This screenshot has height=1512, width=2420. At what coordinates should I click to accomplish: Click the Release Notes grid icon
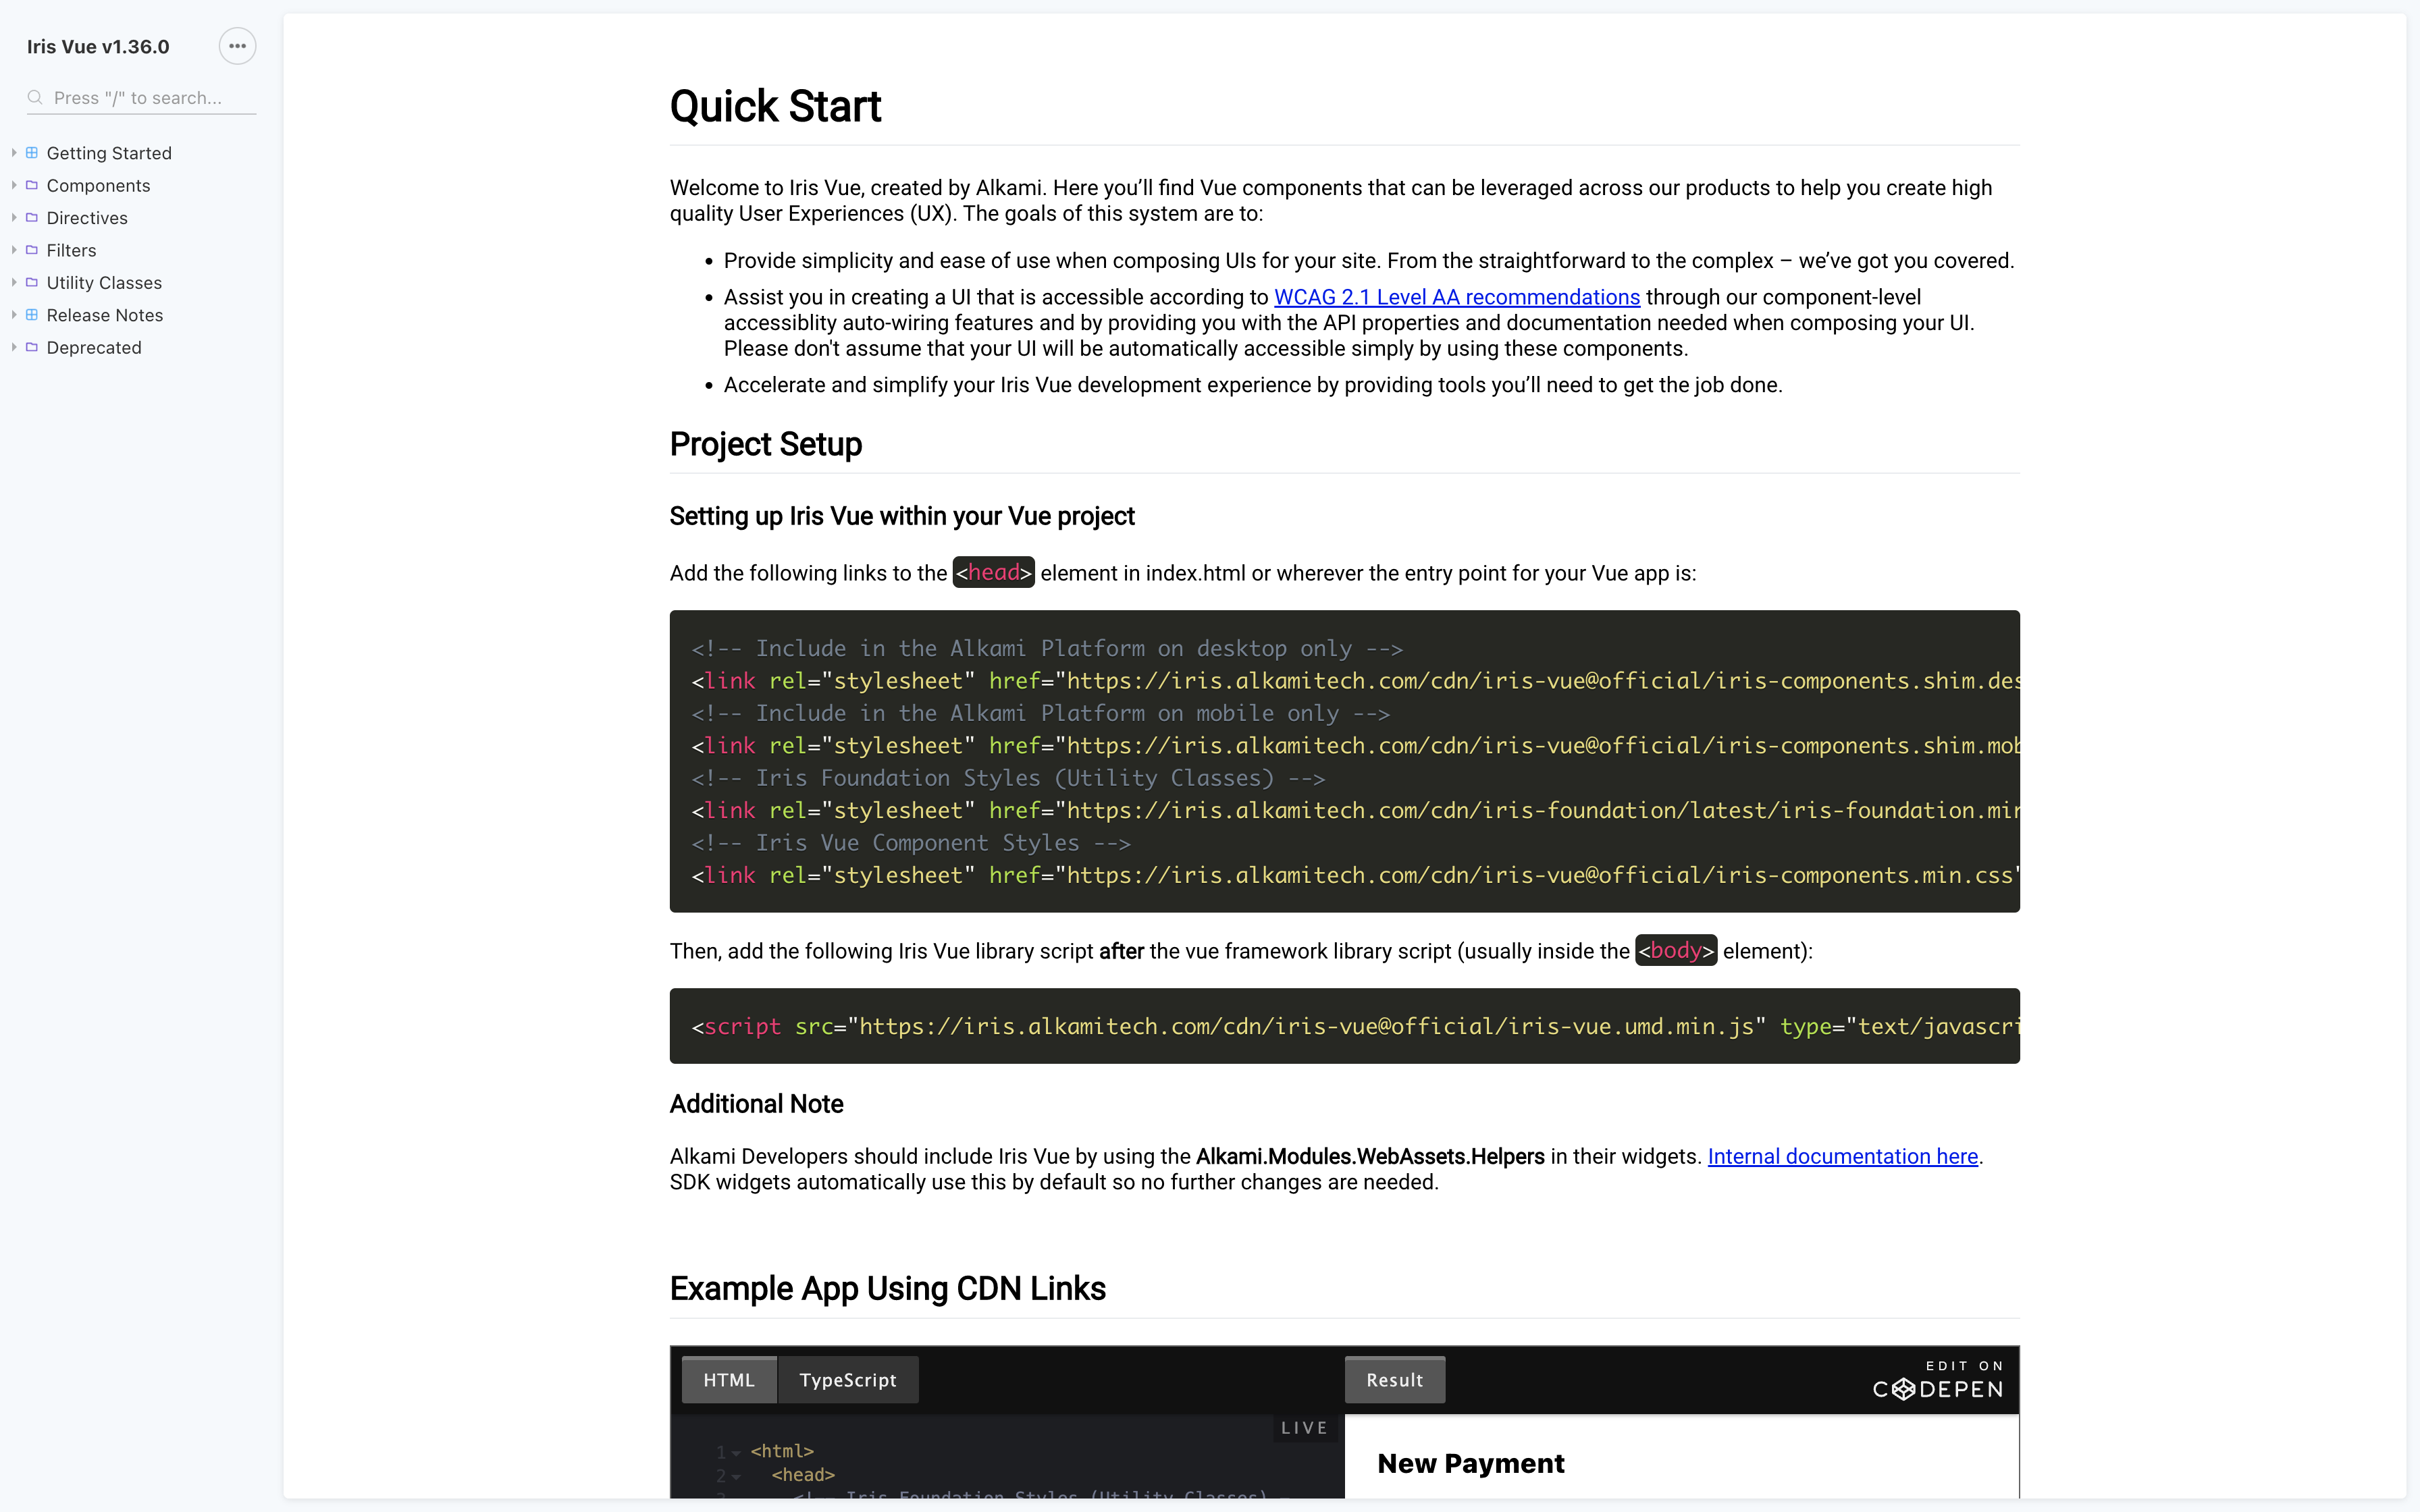click(32, 314)
